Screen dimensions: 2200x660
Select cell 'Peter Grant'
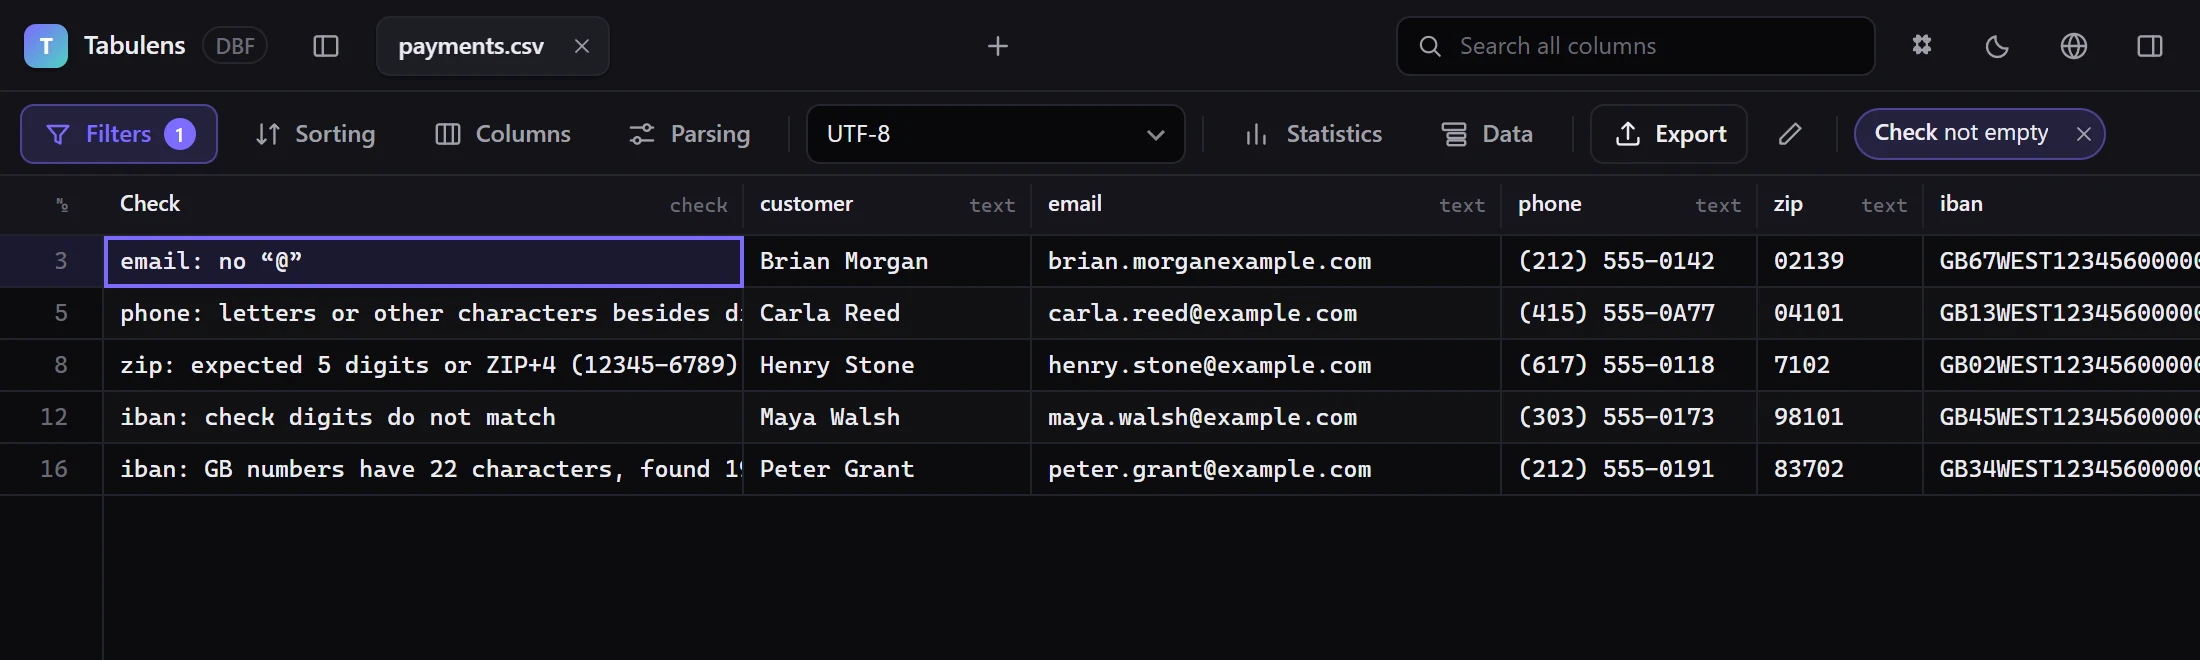tap(887, 470)
